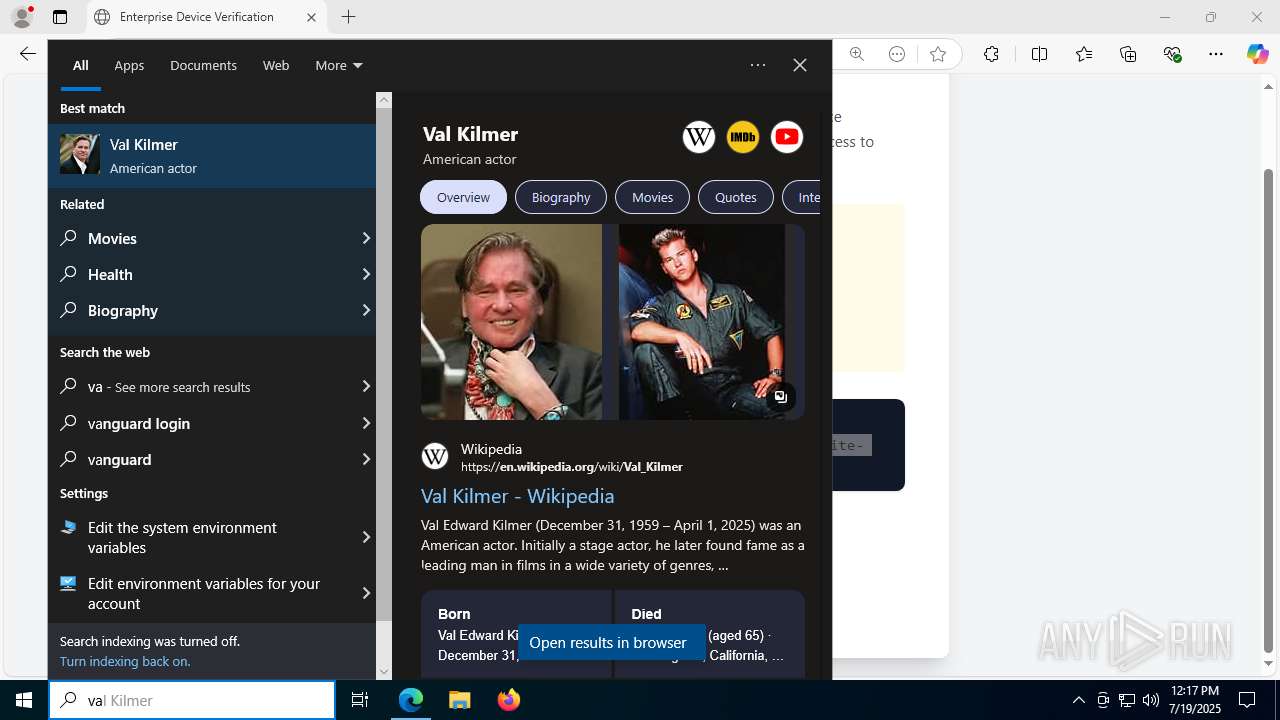
Task: Launch Microsoft Edge from taskbar
Action: [411, 700]
